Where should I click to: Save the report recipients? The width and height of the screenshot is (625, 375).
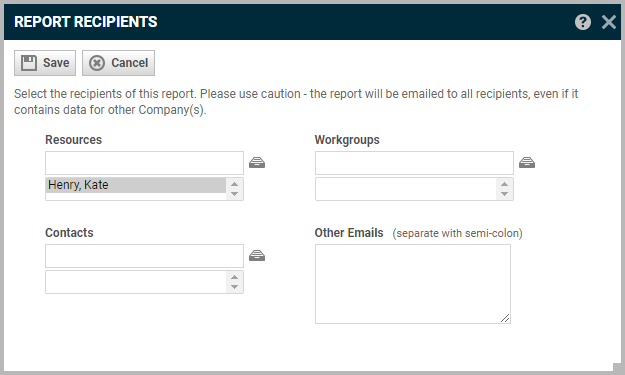(45, 63)
